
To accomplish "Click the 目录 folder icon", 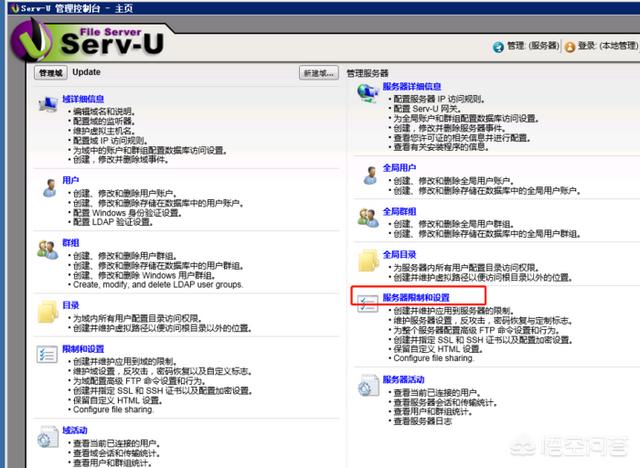I will tap(48, 312).
